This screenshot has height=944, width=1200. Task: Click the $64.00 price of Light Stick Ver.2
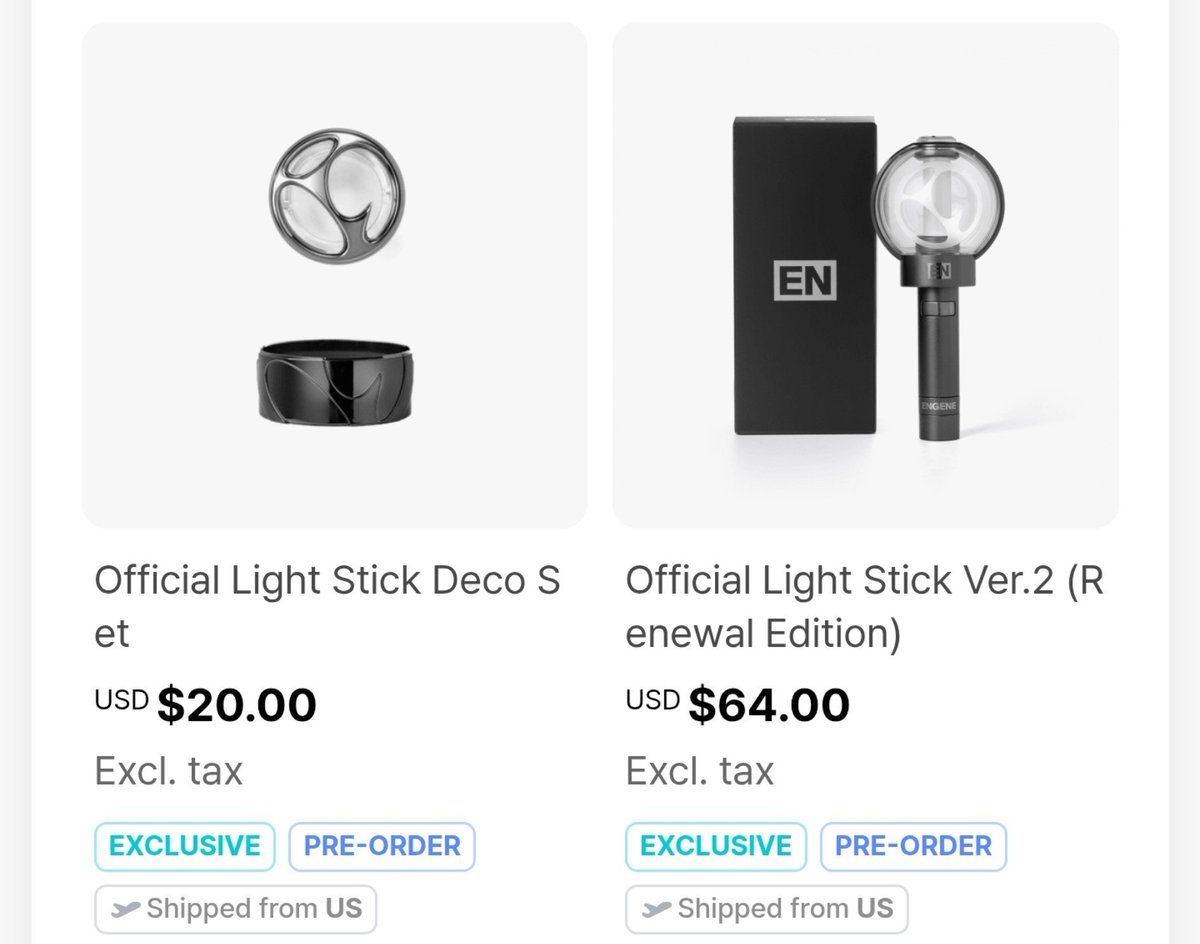(x=769, y=705)
